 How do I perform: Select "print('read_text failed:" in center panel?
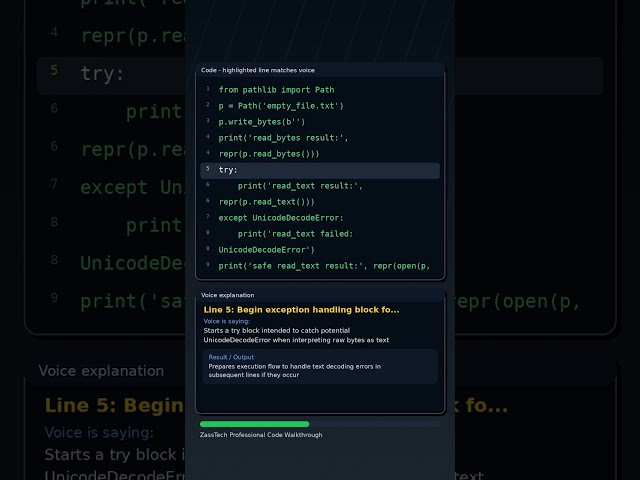[295, 234]
